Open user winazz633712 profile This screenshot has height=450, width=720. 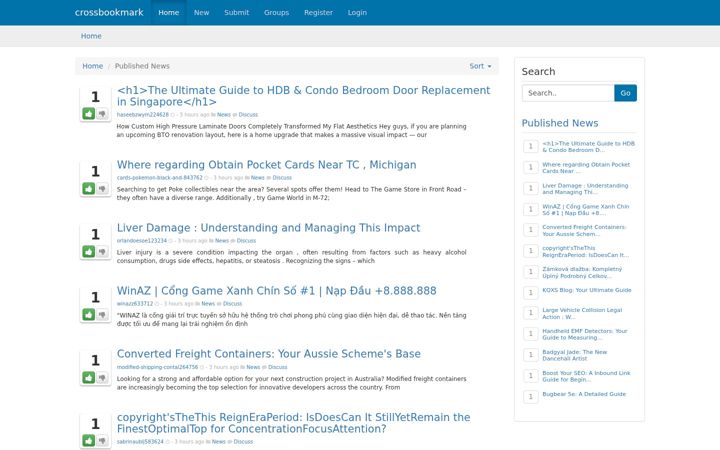tap(135, 304)
